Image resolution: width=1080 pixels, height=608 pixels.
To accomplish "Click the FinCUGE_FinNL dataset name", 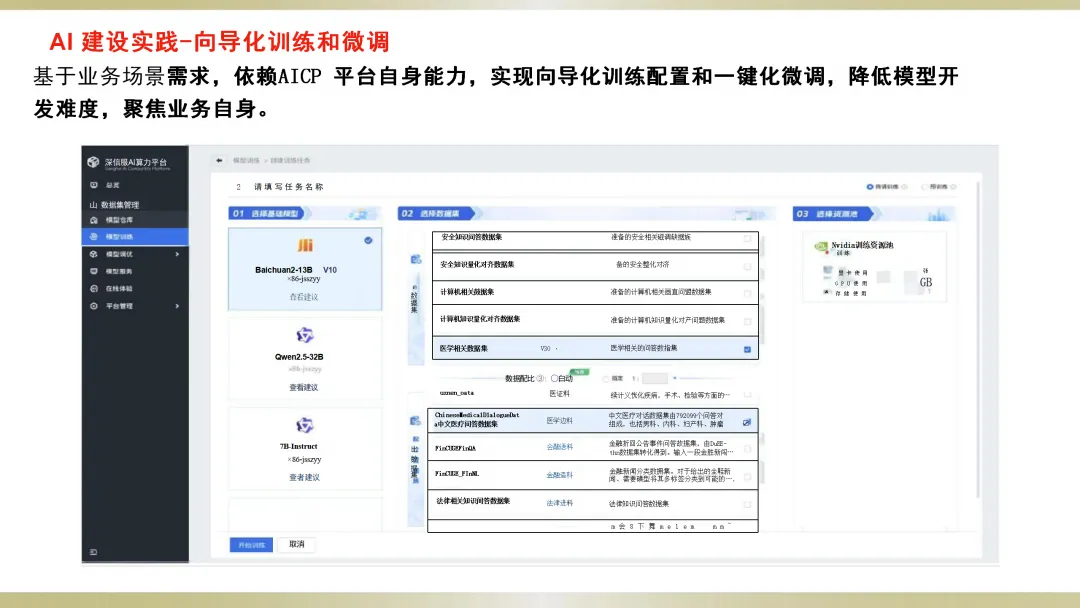I will click(457, 474).
